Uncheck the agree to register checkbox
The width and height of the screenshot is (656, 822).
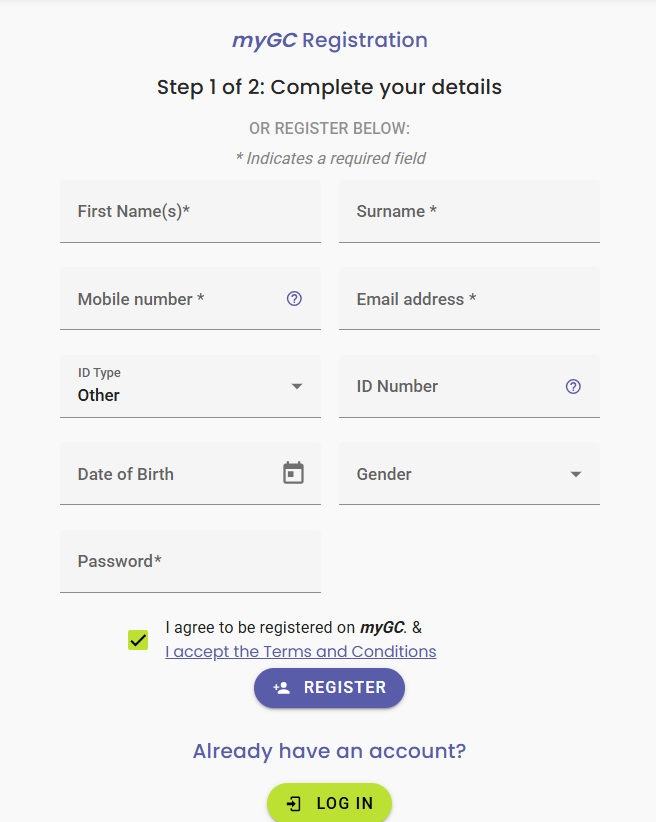138,639
